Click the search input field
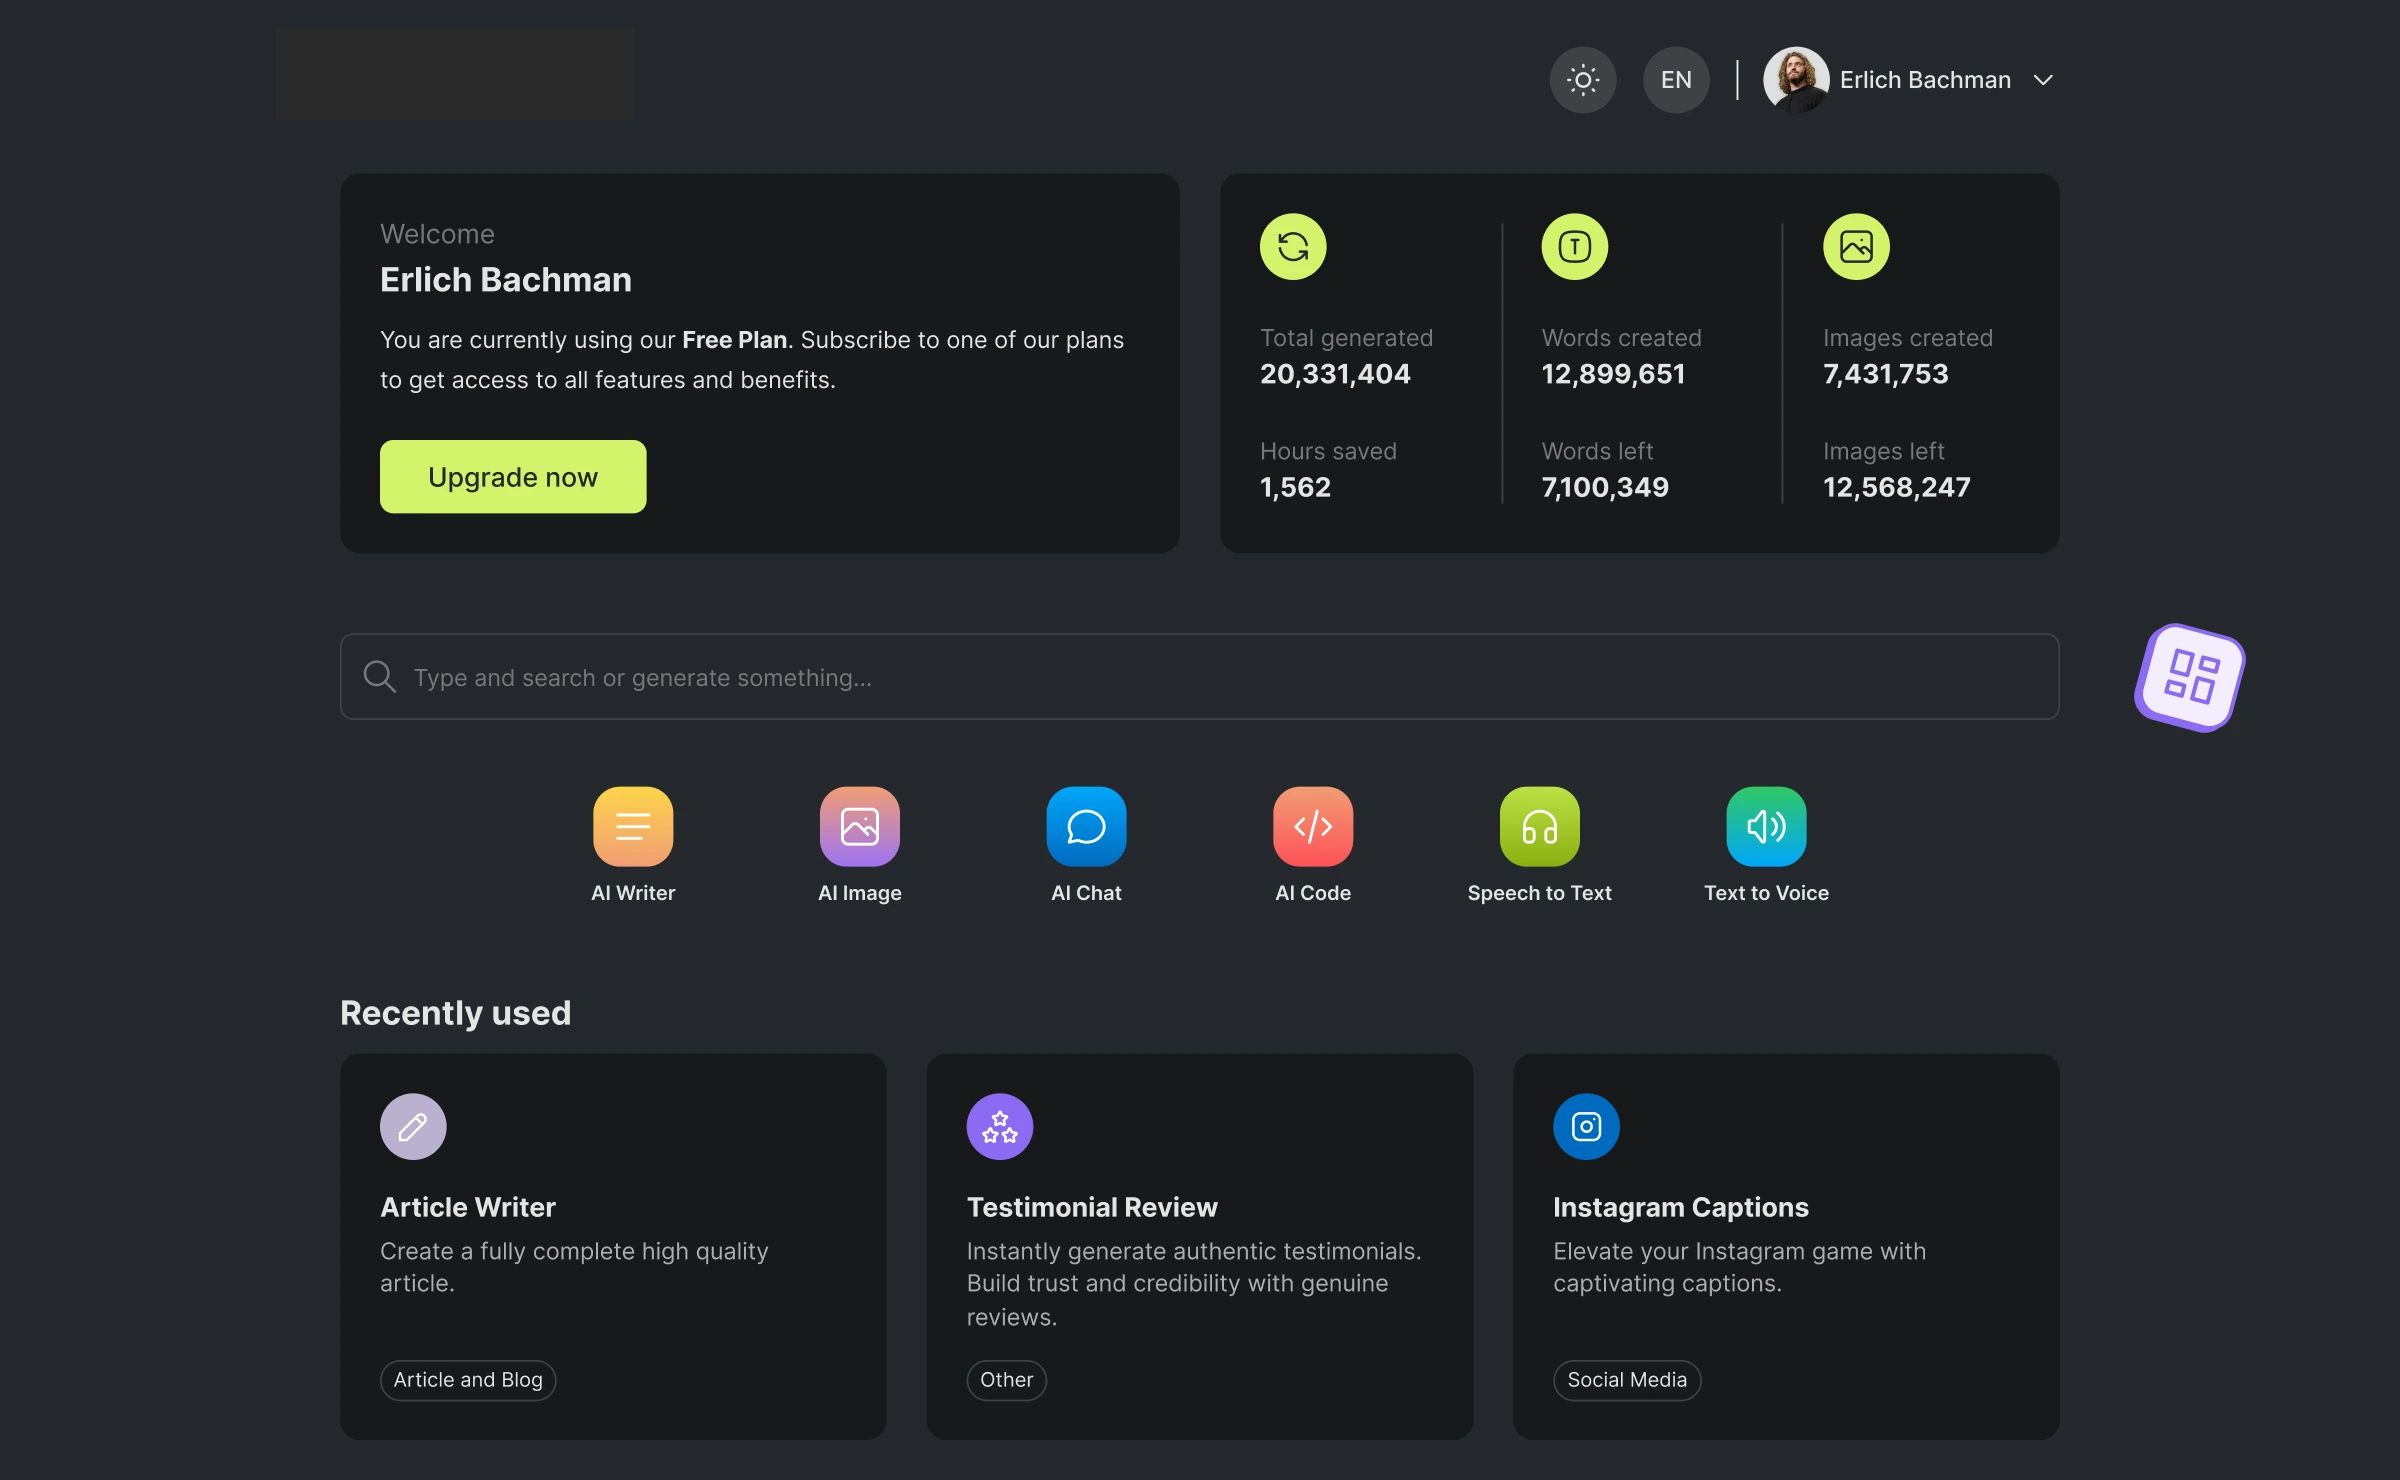The height and width of the screenshot is (1480, 2400). [x=1200, y=676]
